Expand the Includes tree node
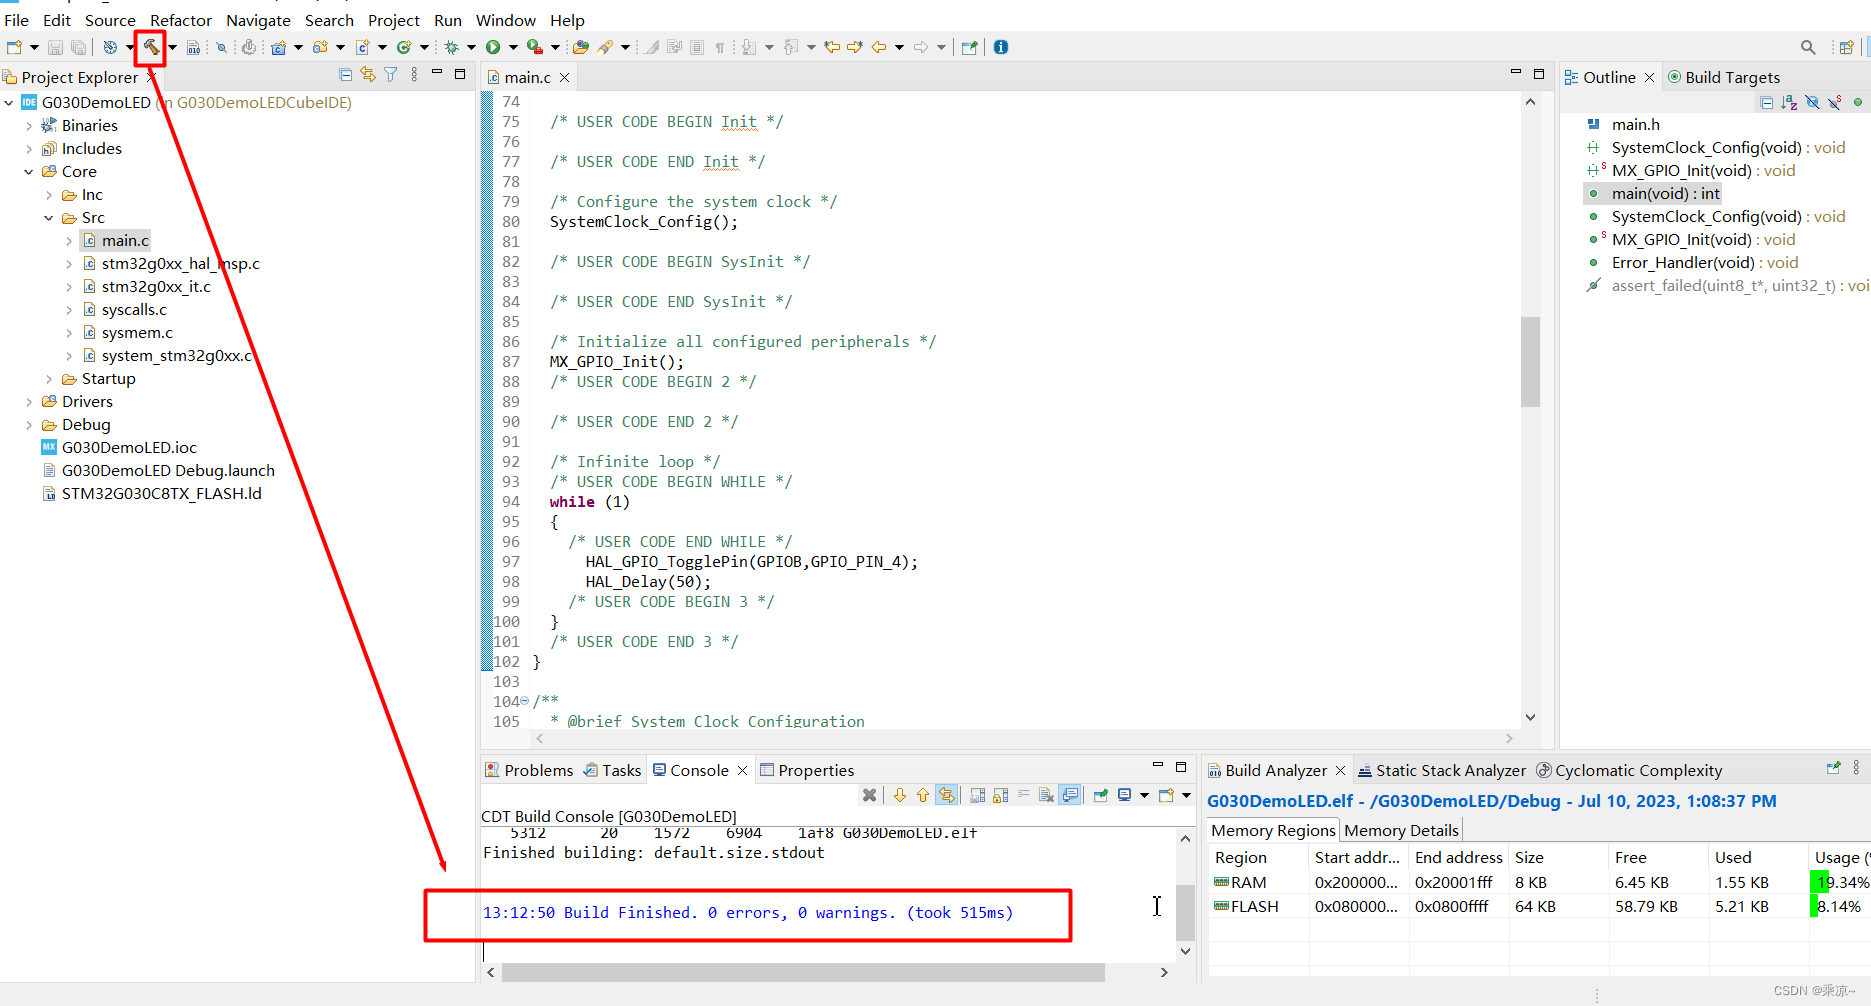The width and height of the screenshot is (1871, 1006). (x=29, y=148)
